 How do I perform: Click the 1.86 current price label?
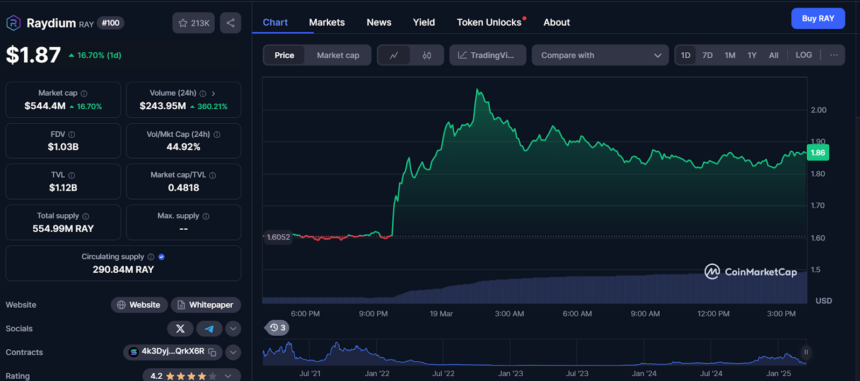[818, 152]
